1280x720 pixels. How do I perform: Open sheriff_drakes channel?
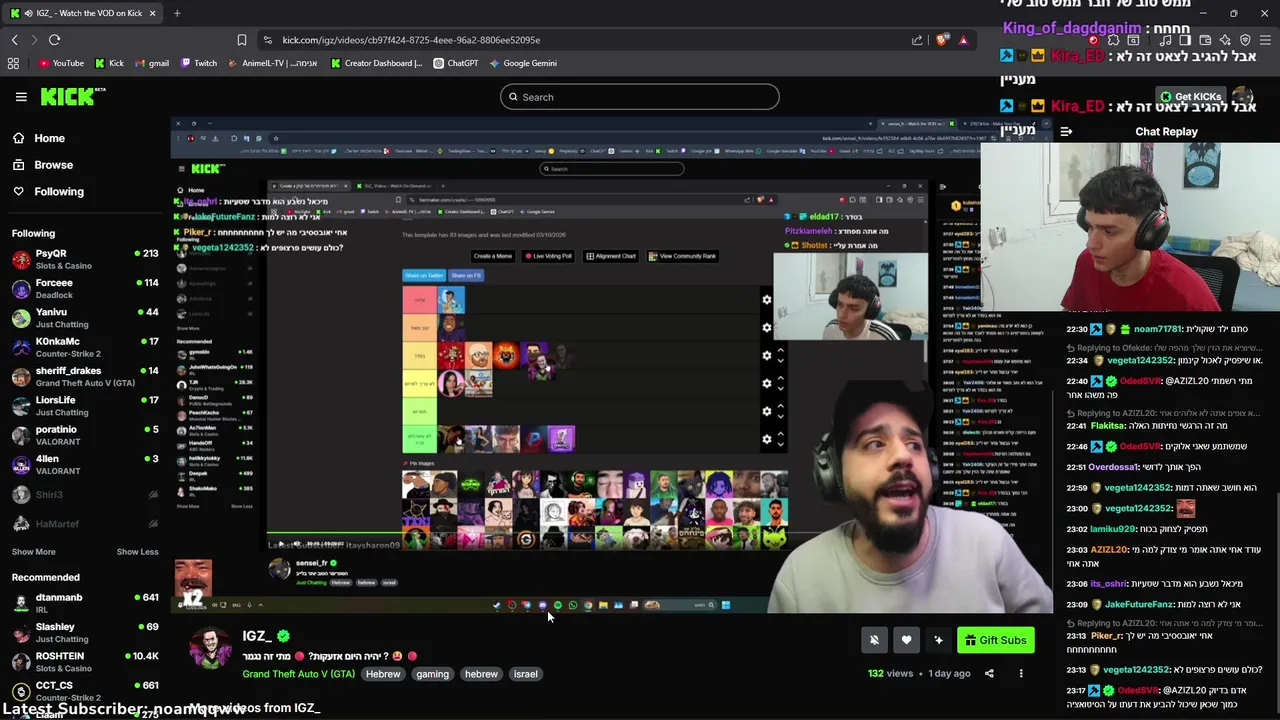coord(85,376)
